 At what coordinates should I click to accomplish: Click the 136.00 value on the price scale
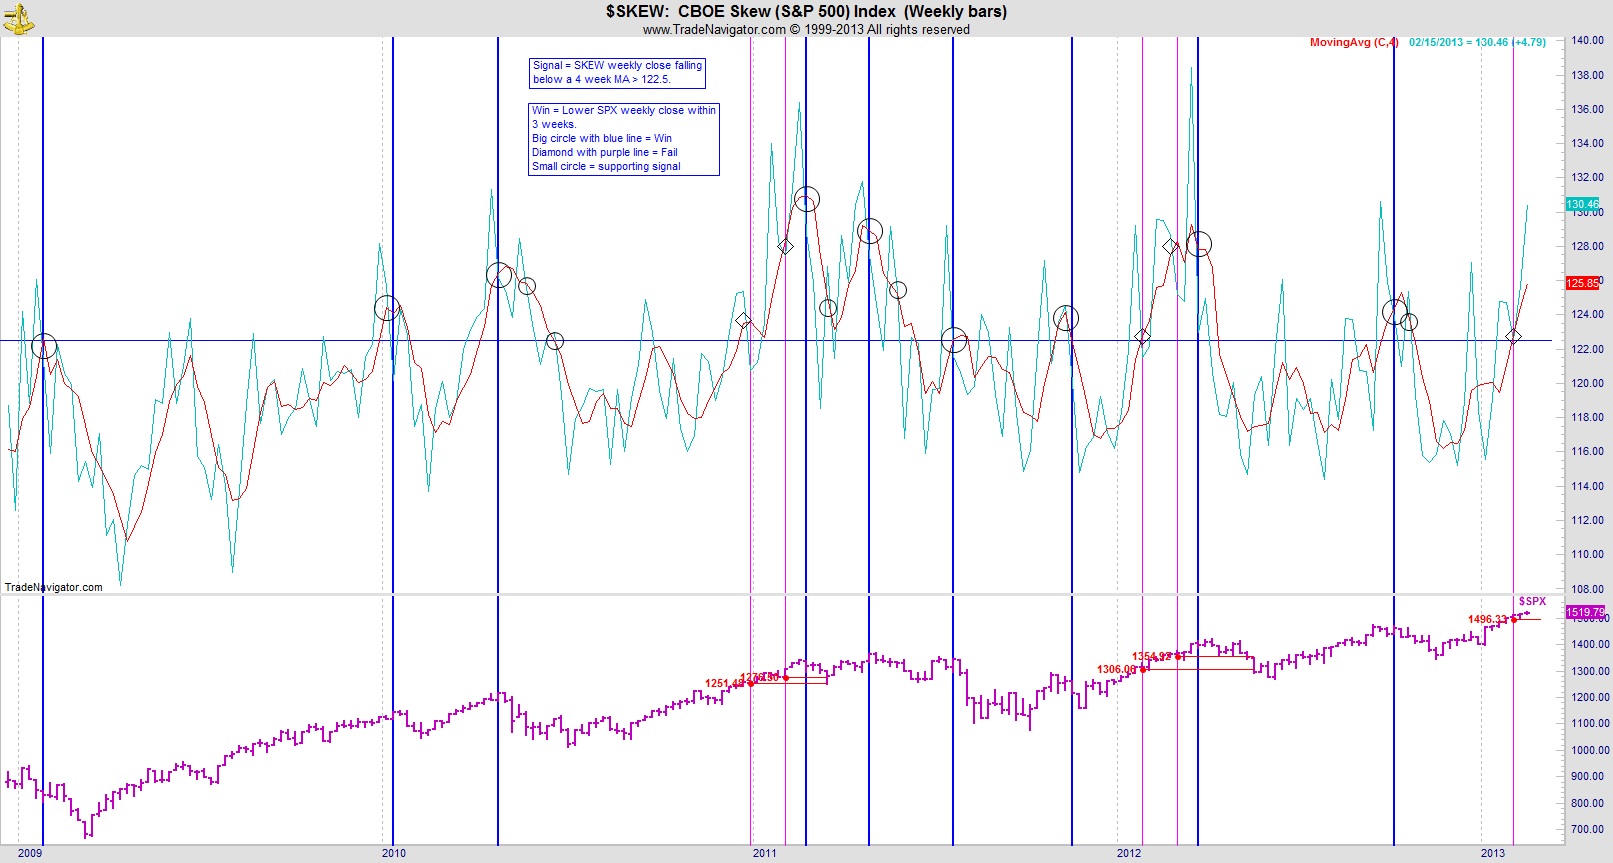click(1588, 109)
